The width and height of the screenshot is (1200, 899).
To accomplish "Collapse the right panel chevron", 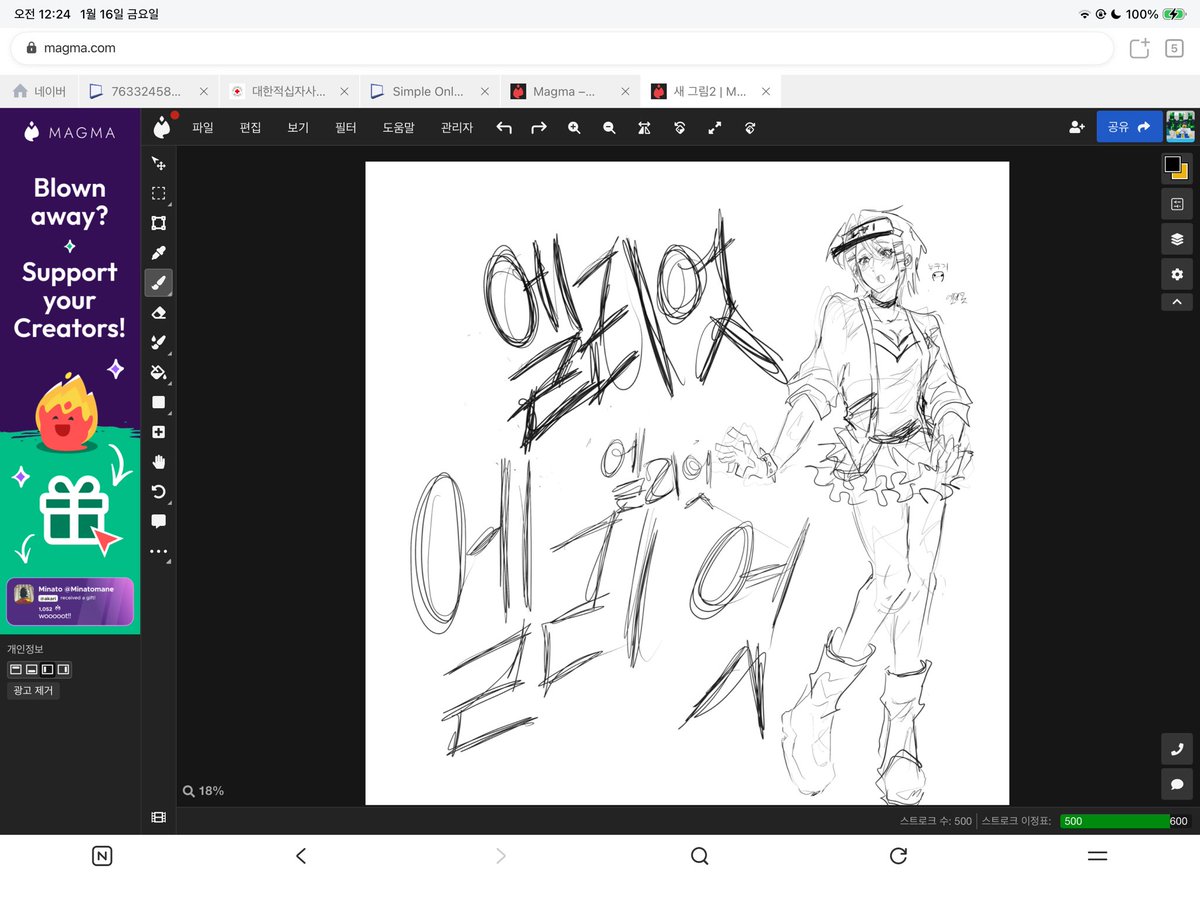I will click(x=1177, y=302).
